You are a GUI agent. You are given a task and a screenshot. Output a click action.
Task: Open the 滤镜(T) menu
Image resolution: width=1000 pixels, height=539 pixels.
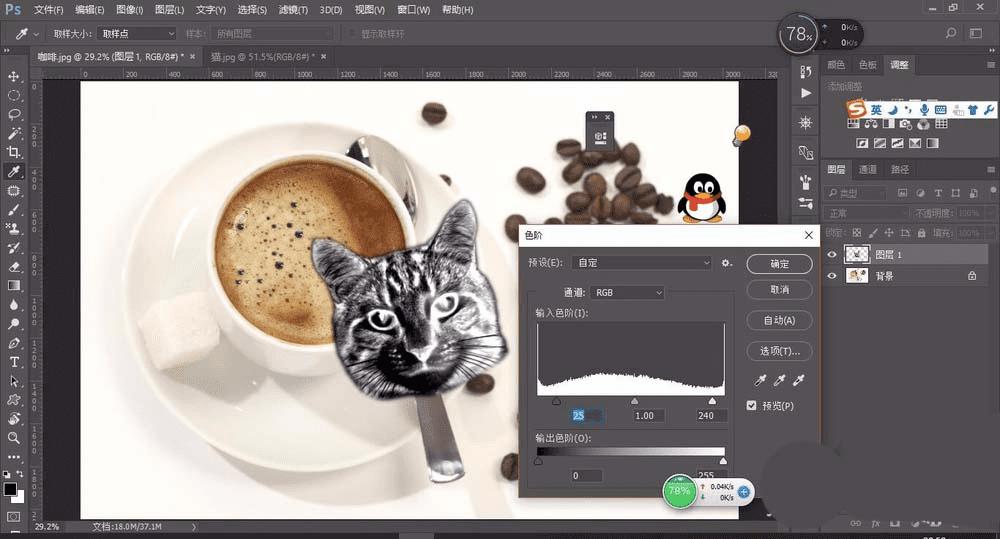pos(293,10)
